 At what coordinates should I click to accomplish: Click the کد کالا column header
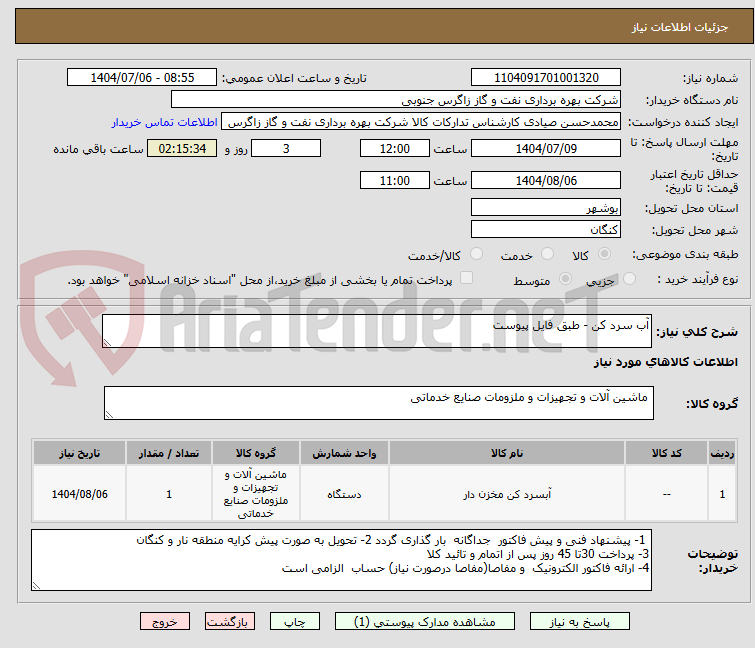(666, 453)
